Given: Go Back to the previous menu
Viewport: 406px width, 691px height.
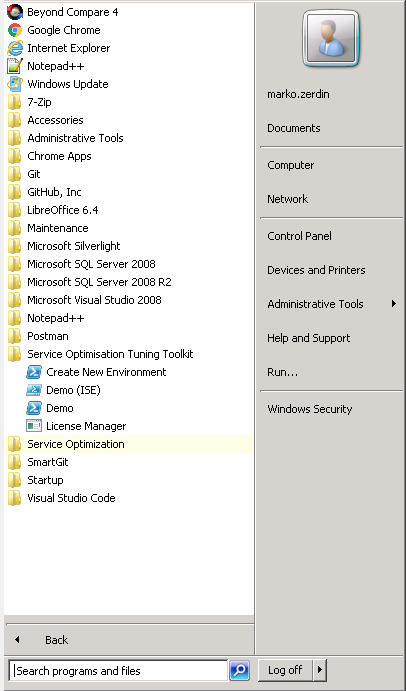Looking at the screenshot, I should coord(56,640).
